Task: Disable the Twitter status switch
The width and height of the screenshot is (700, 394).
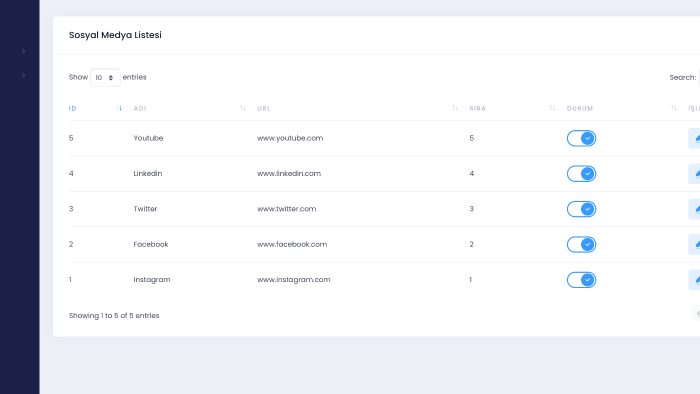Action: point(581,209)
